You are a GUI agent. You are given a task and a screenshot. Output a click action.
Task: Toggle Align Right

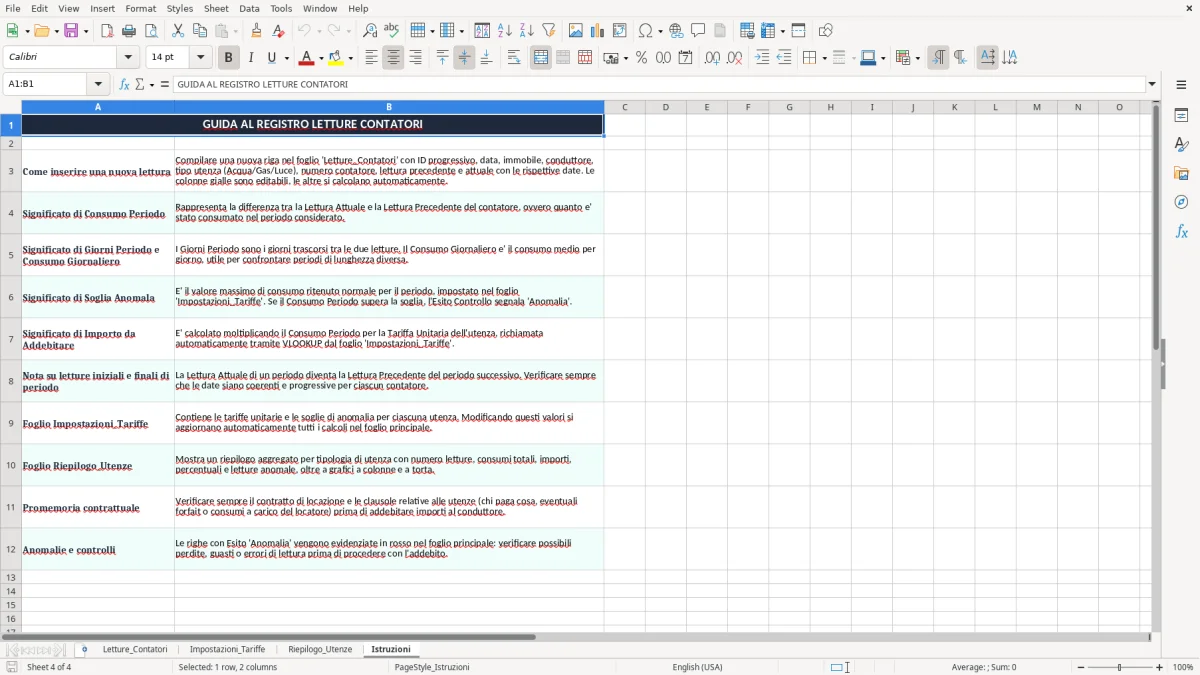[x=415, y=58]
